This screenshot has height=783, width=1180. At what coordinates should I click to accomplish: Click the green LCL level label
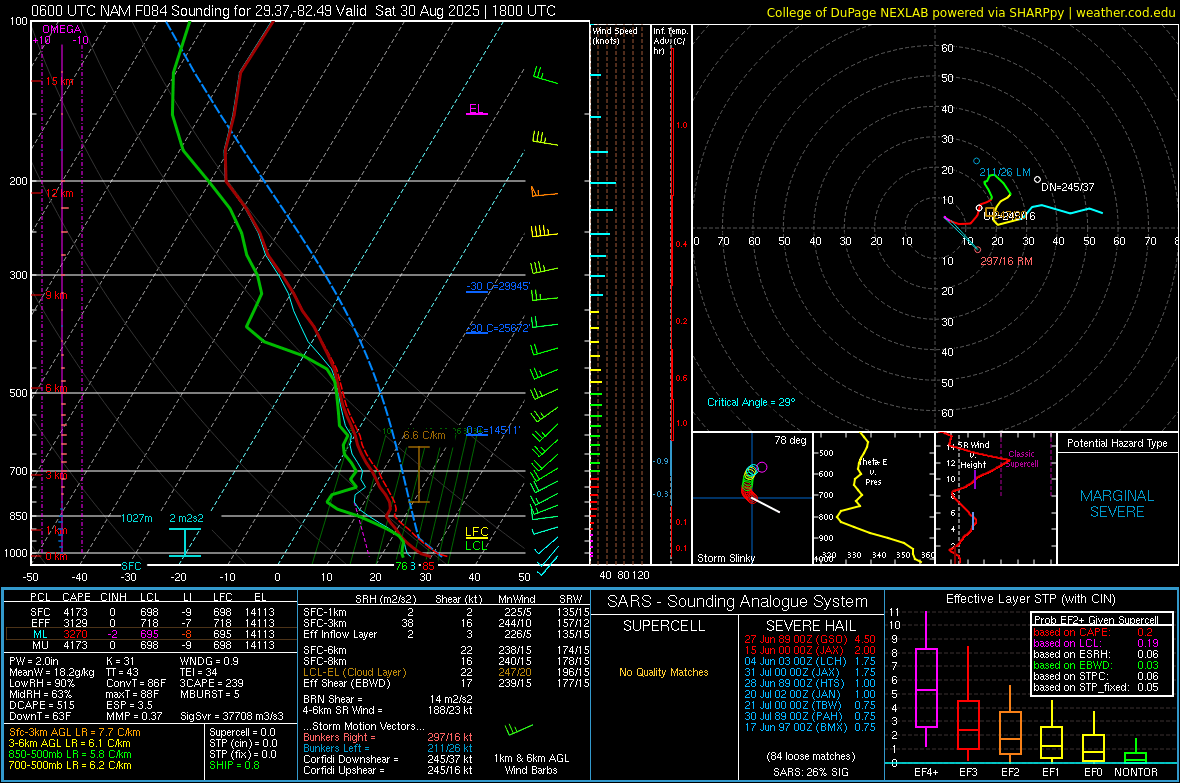[x=476, y=545]
